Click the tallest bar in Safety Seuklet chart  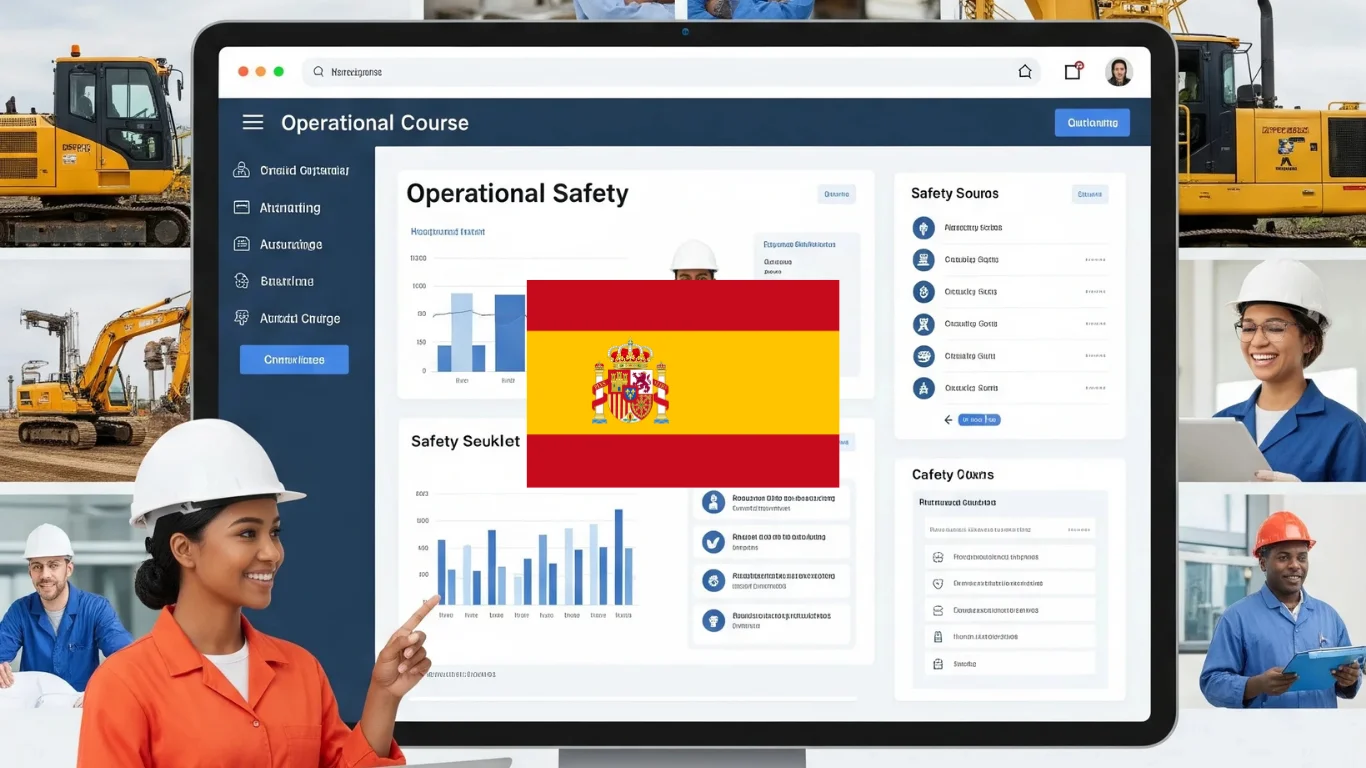(618, 557)
